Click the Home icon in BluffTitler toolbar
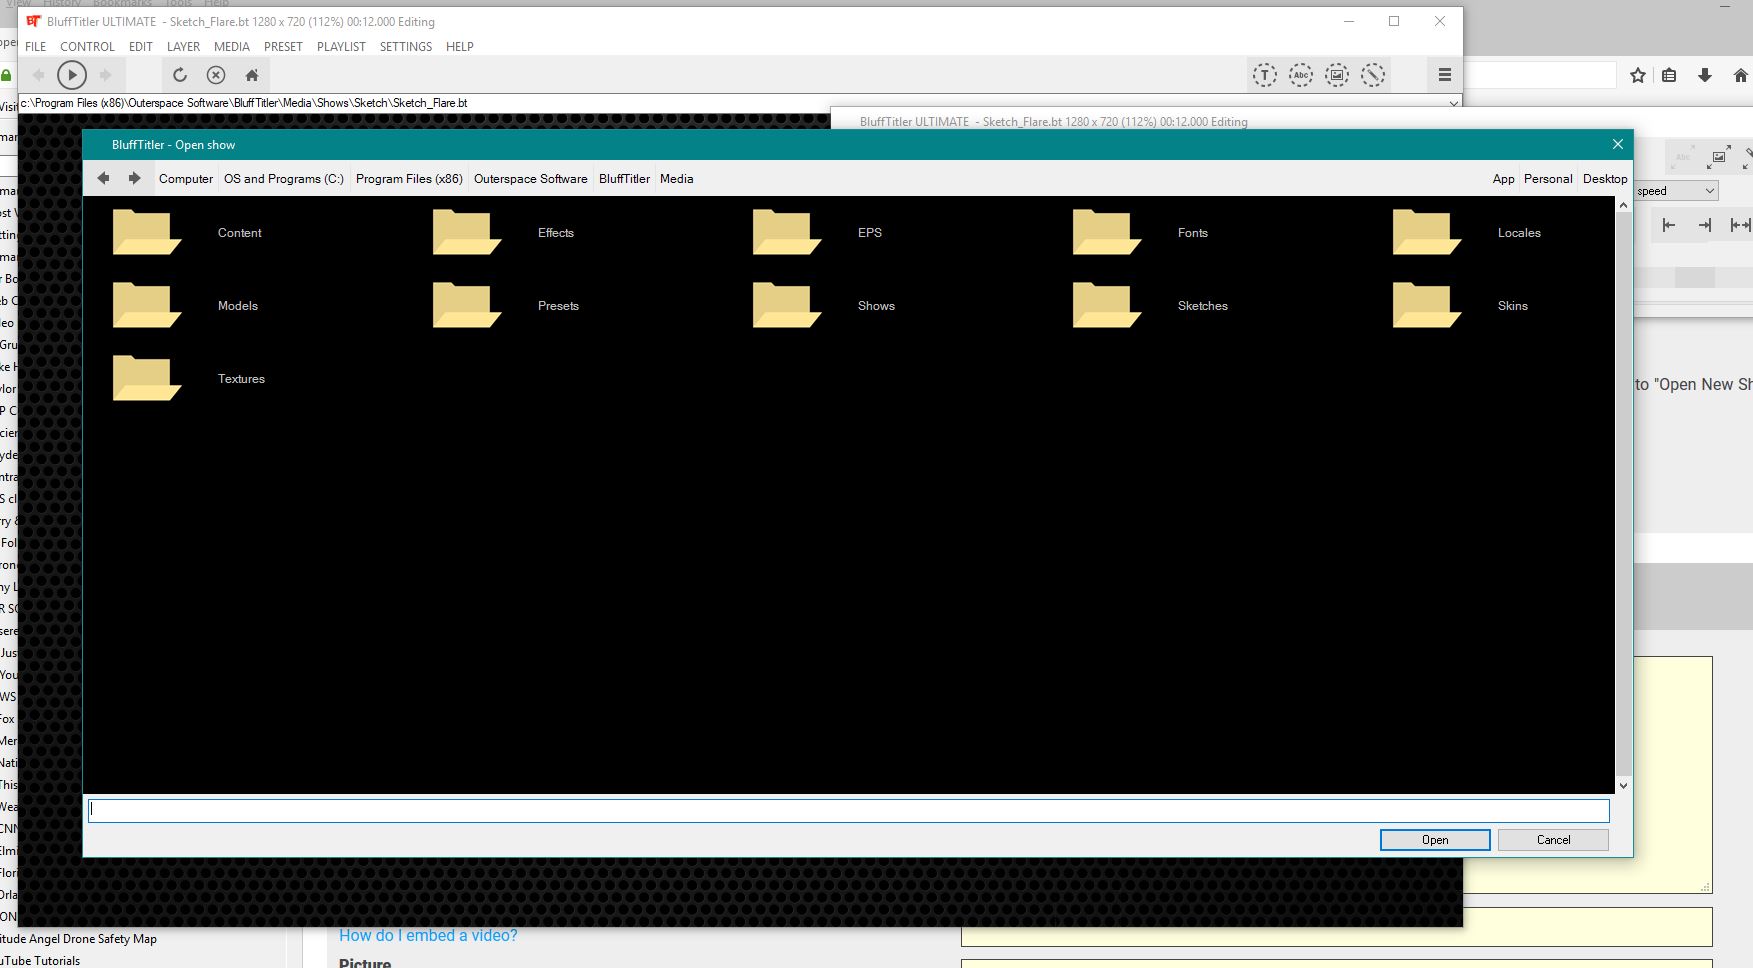This screenshot has height=968, width=1753. (252, 75)
